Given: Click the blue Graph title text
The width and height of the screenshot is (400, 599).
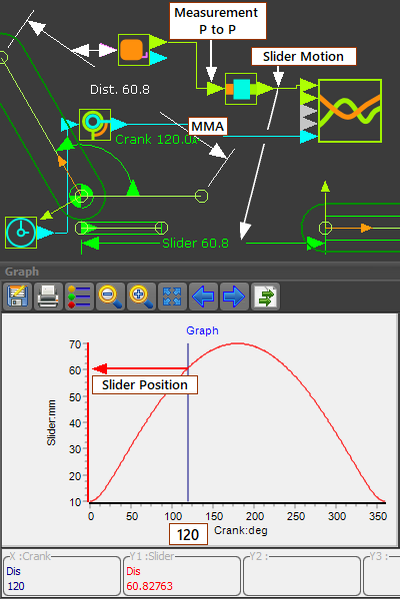Looking at the screenshot, I should click(x=202, y=330).
